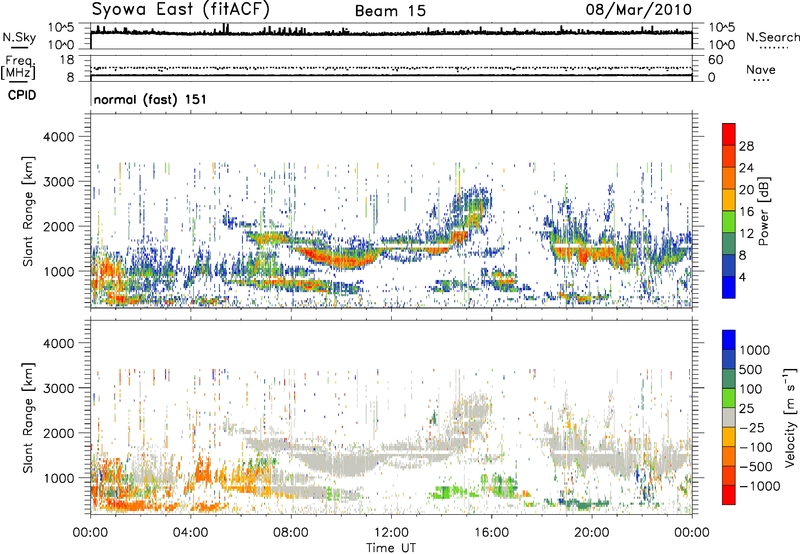
Task: Click the 'N.Search' legend label
Action: [772, 37]
